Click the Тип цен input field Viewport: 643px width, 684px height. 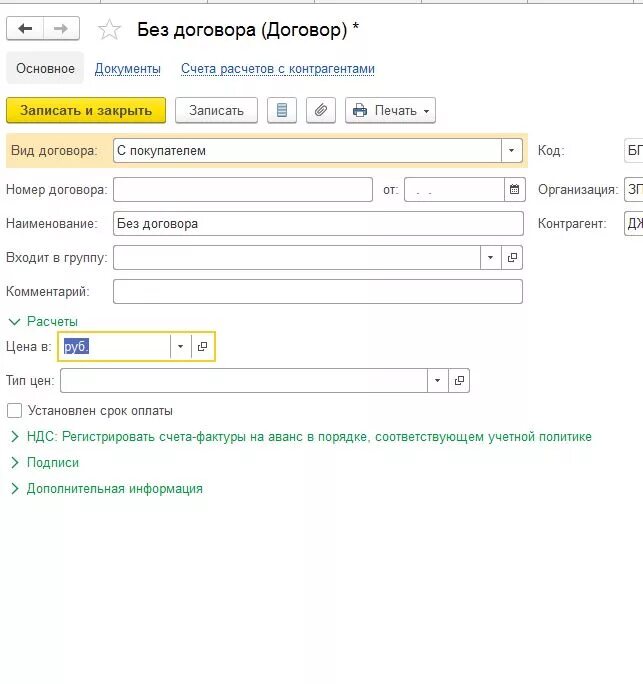tap(244, 380)
